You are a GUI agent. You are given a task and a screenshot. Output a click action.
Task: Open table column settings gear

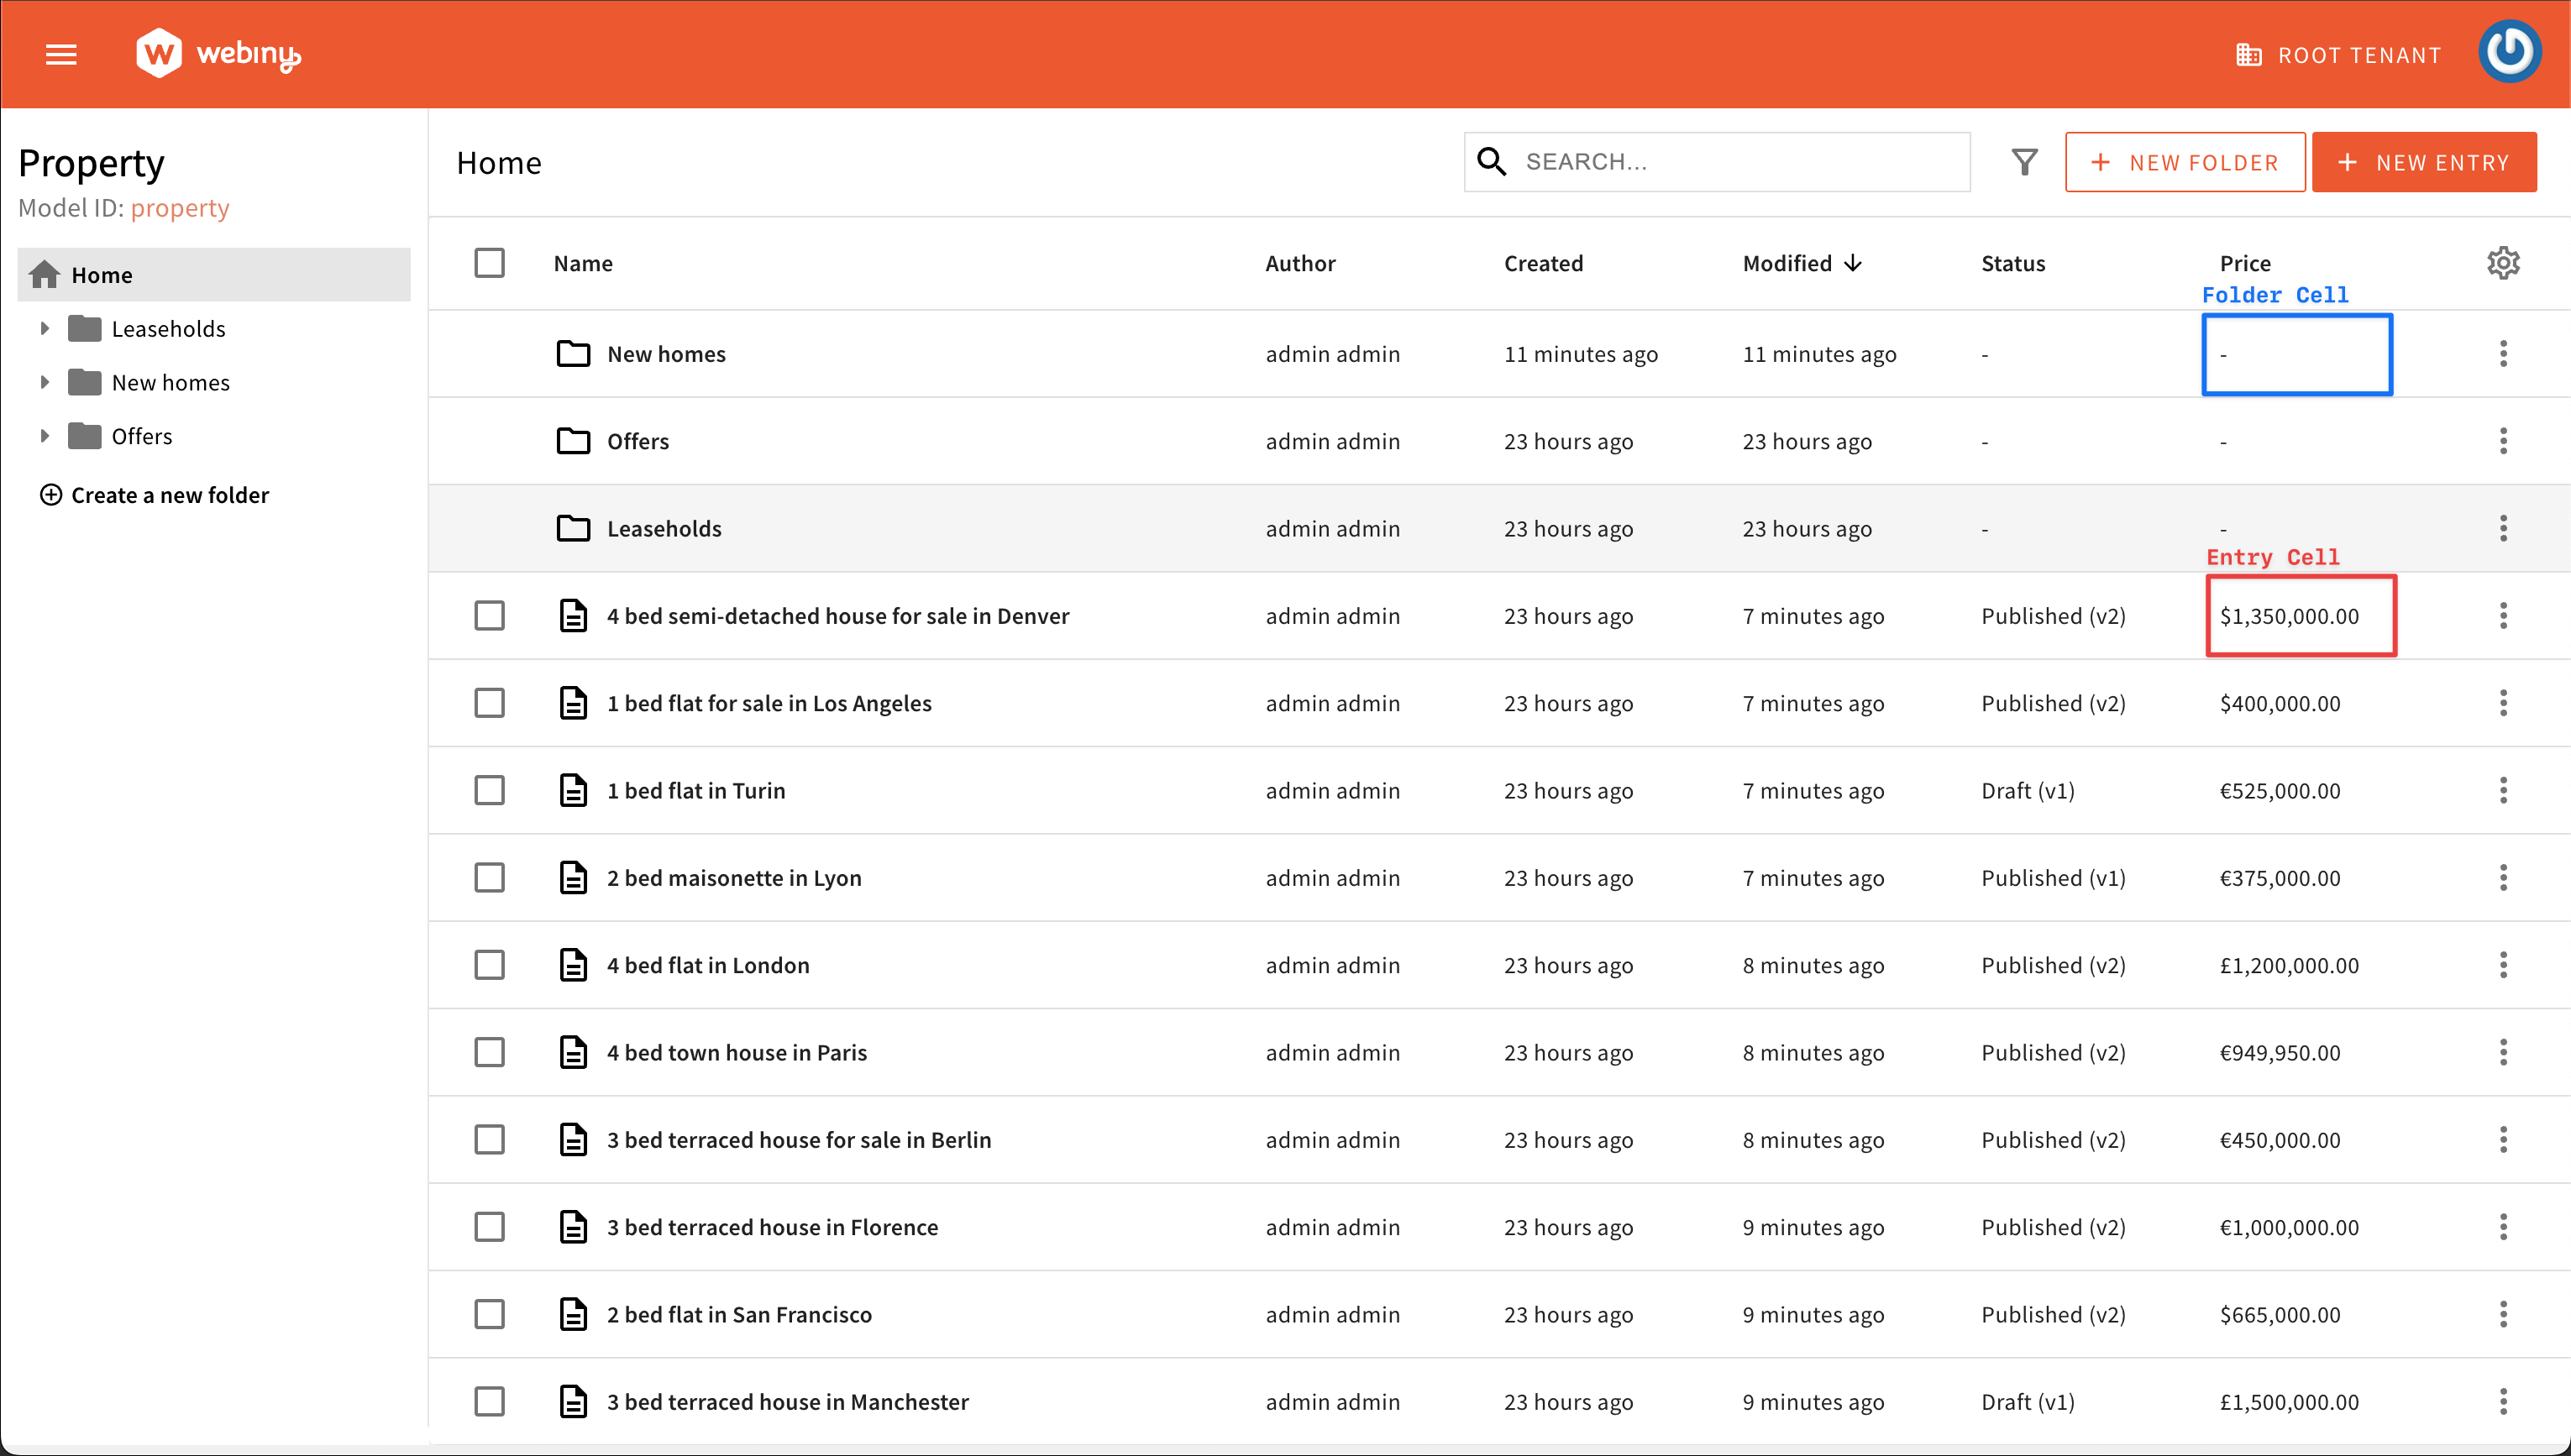pos(2502,263)
